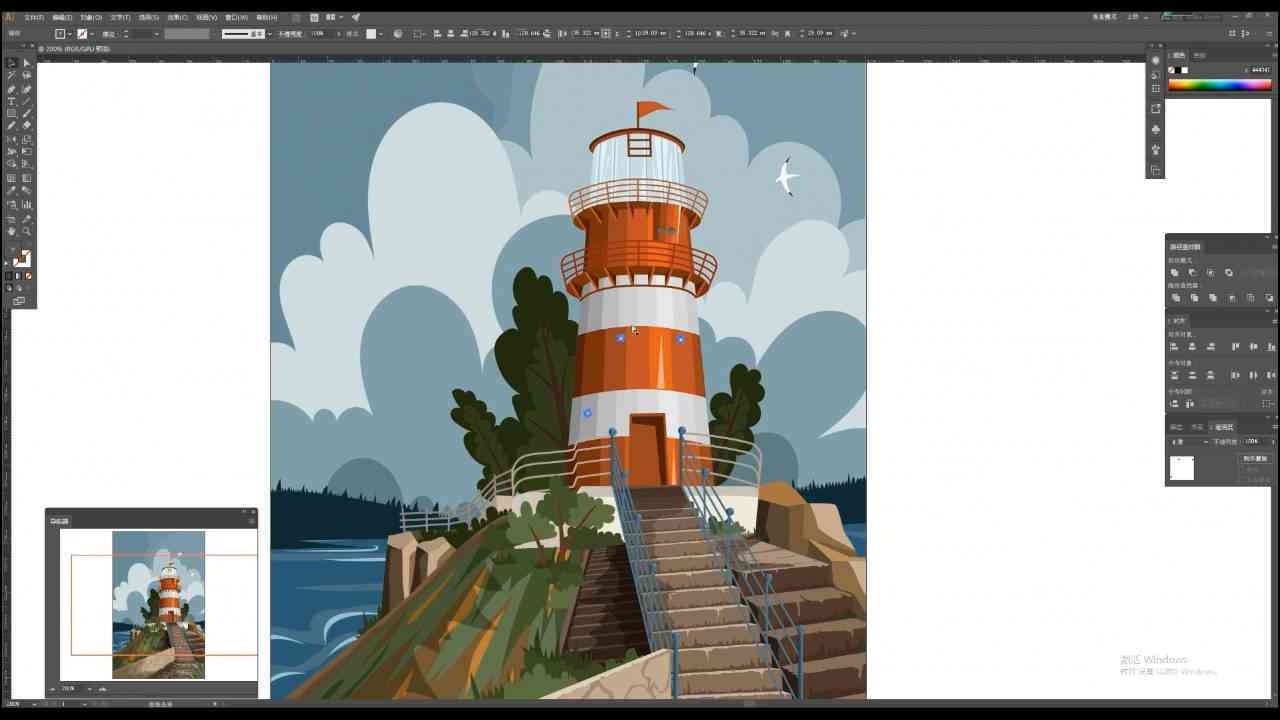Click the Merge pathfinder icon
The height and width of the screenshot is (720, 1280).
(1212, 297)
